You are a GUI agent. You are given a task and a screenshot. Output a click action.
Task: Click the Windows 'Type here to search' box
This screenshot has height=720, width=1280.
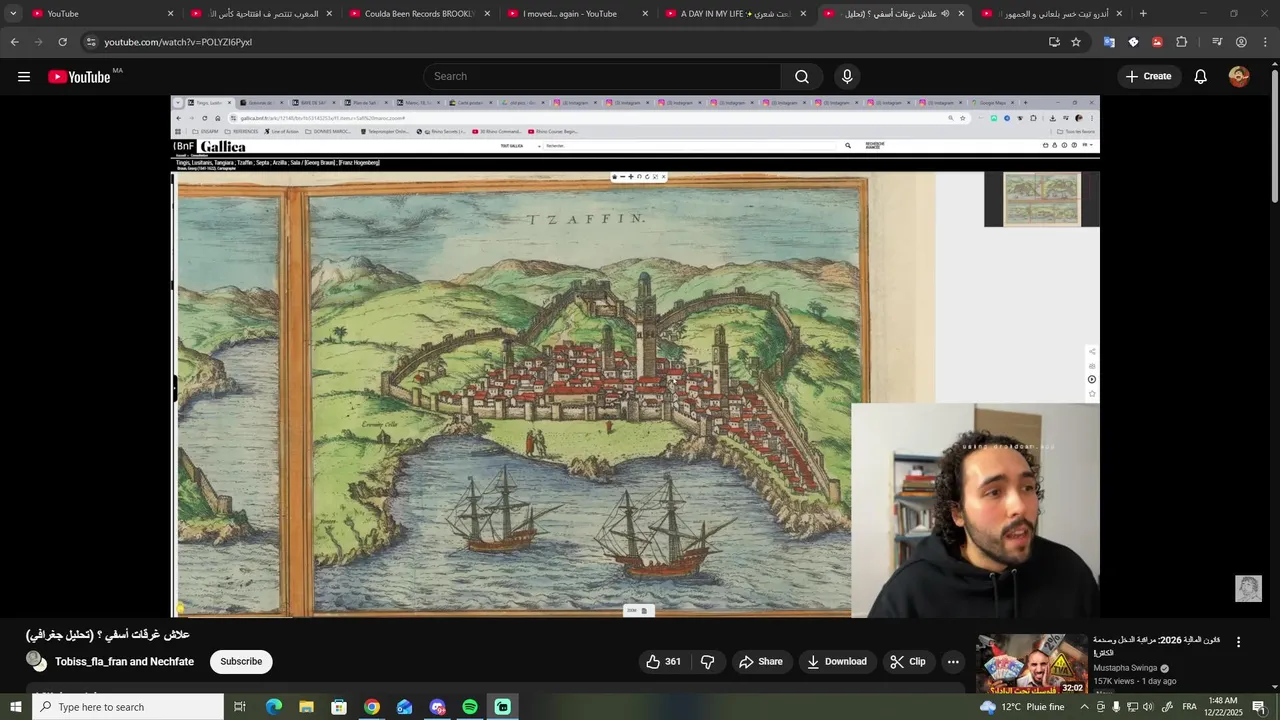(x=128, y=707)
